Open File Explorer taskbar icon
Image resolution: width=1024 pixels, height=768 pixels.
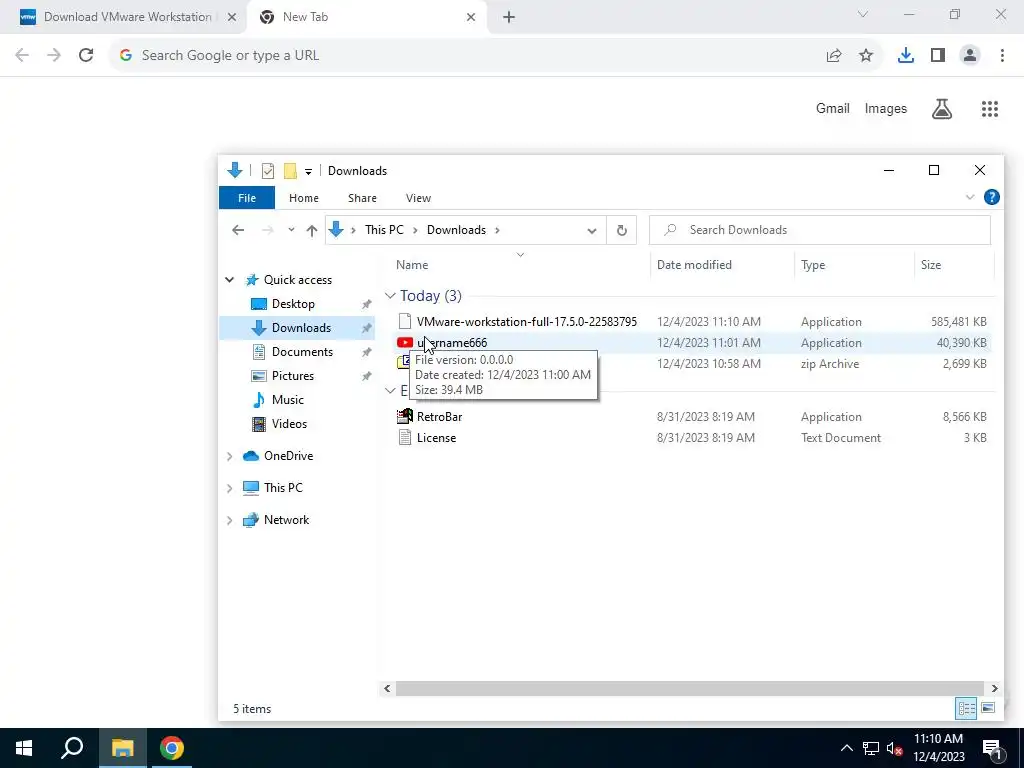[122, 748]
